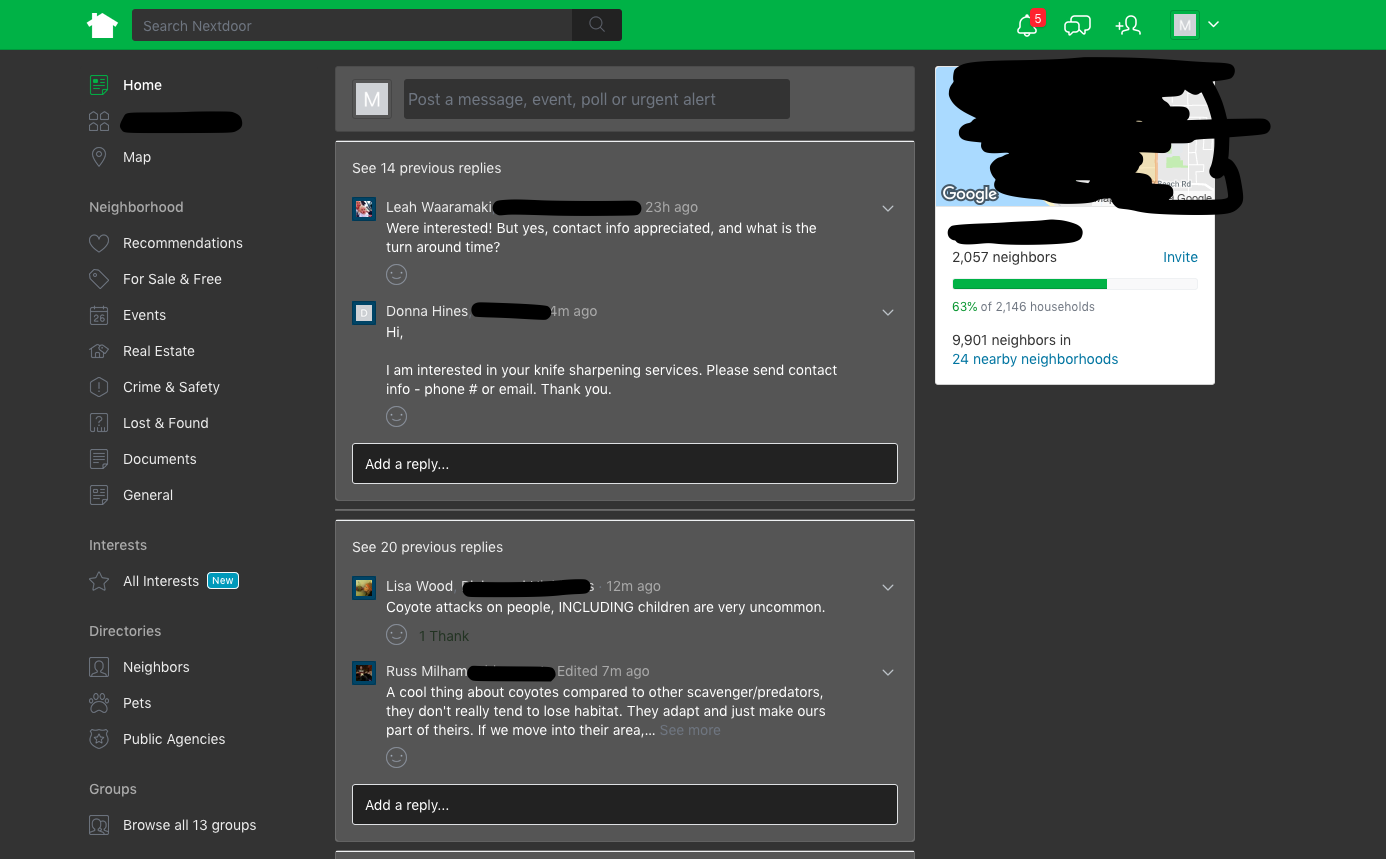Open Documents in the sidebar
Viewport: 1386px width, 859px height.
160,459
